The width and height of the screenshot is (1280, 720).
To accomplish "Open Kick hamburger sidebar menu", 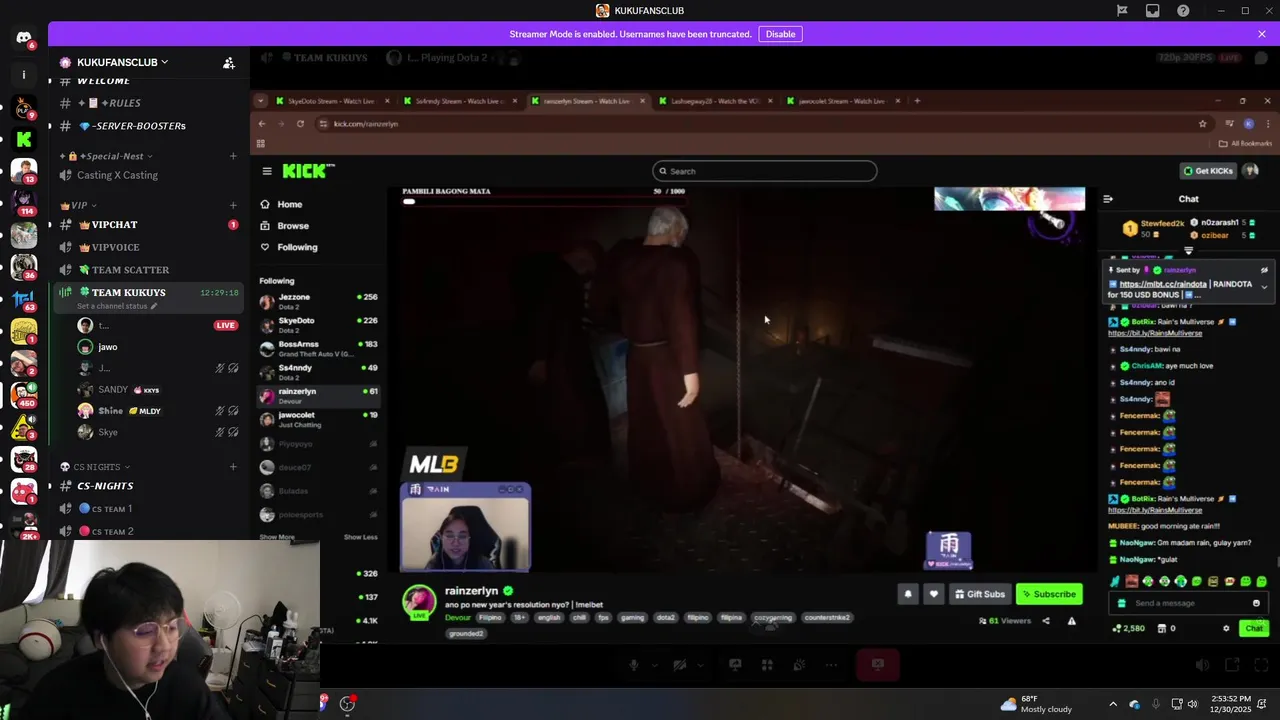I will coord(267,171).
